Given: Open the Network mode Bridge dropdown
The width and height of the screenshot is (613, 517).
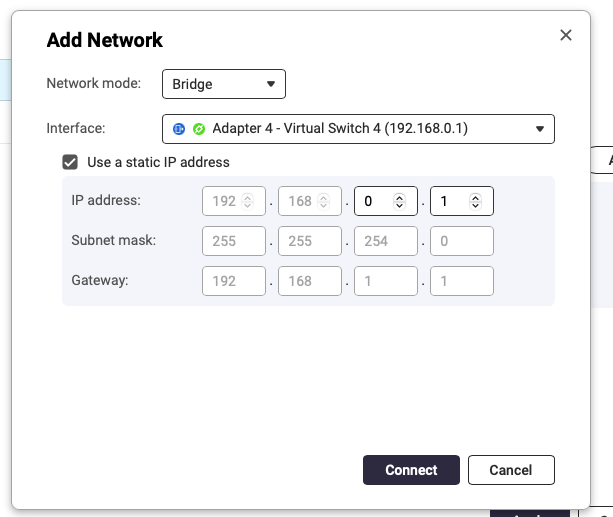Looking at the screenshot, I should click(224, 84).
